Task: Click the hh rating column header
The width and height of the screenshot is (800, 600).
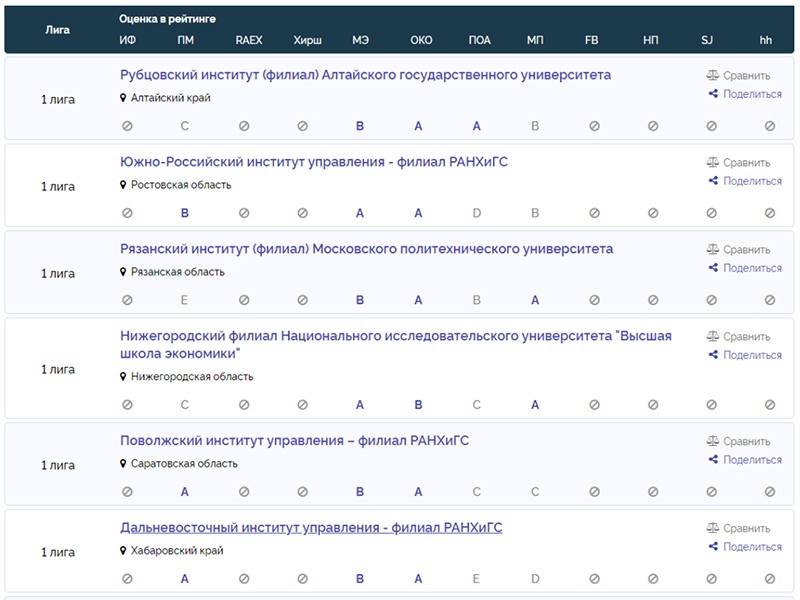Action: pyautogui.click(x=766, y=40)
